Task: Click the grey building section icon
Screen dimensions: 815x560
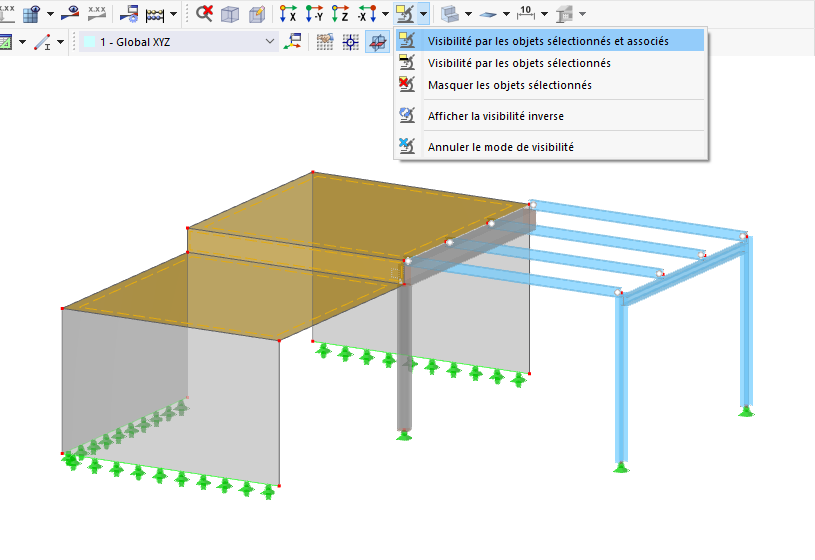Action: [564, 15]
